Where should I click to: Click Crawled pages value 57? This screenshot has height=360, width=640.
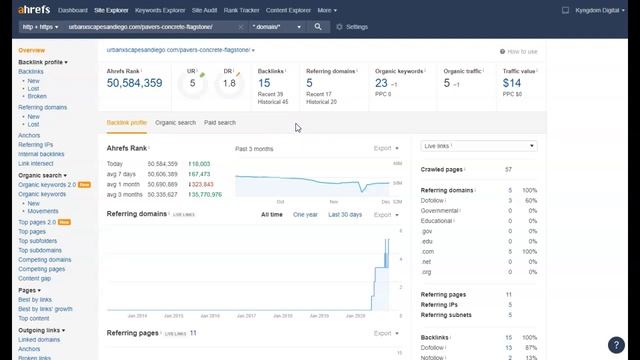pyautogui.click(x=508, y=169)
